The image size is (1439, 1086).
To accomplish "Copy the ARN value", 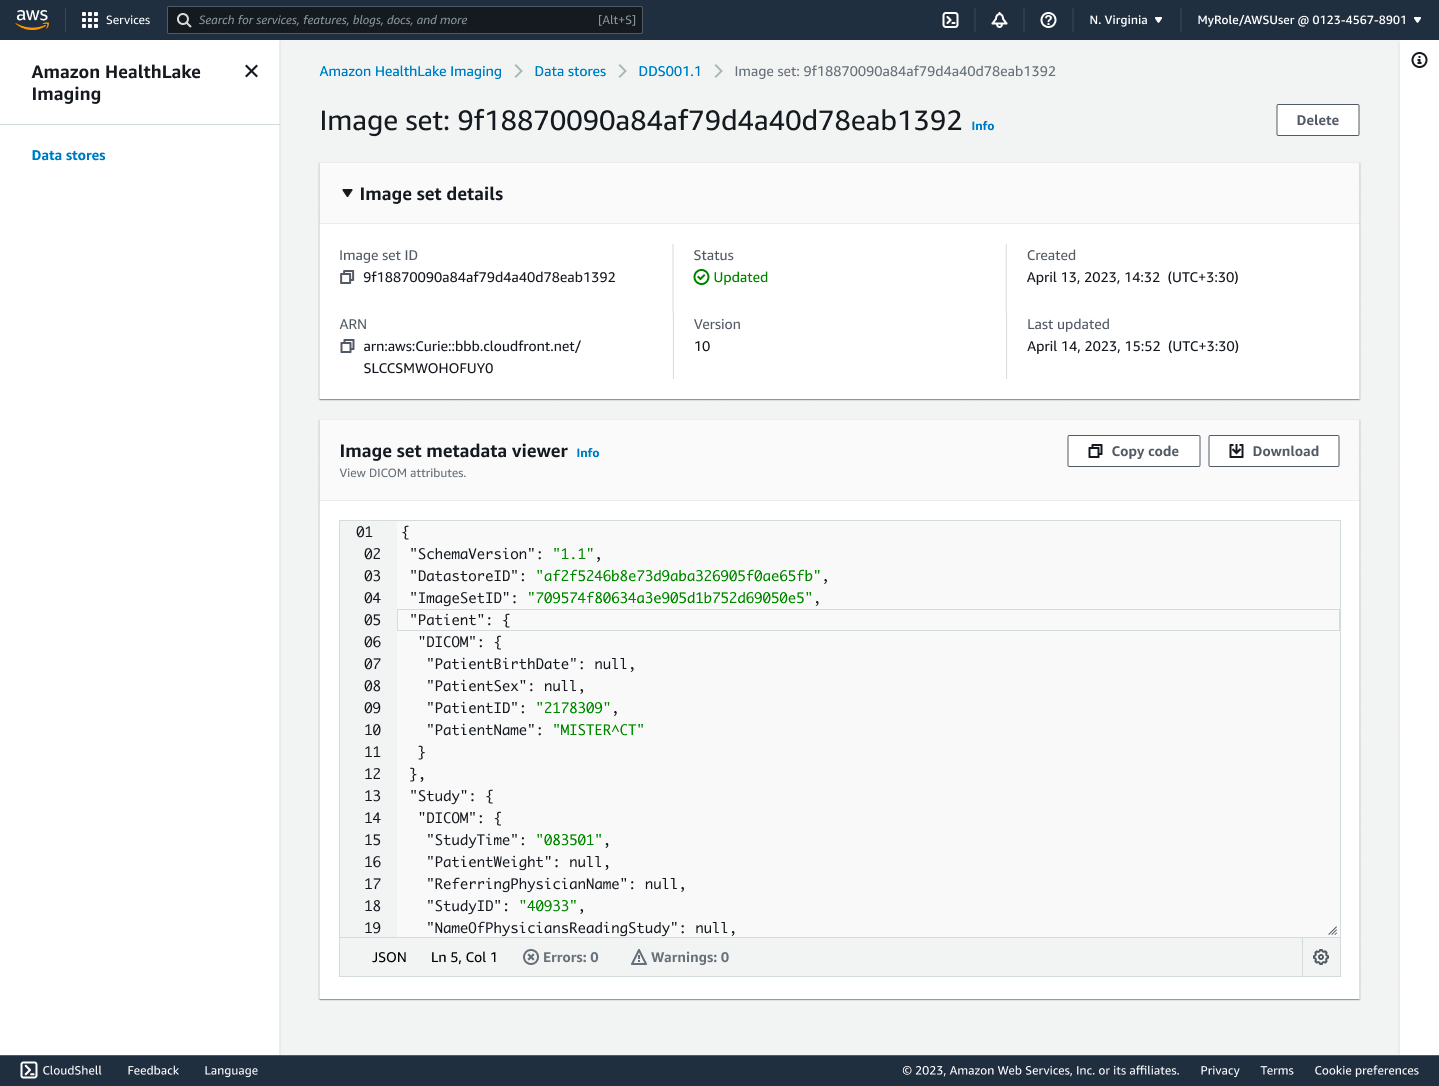I will (x=347, y=346).
